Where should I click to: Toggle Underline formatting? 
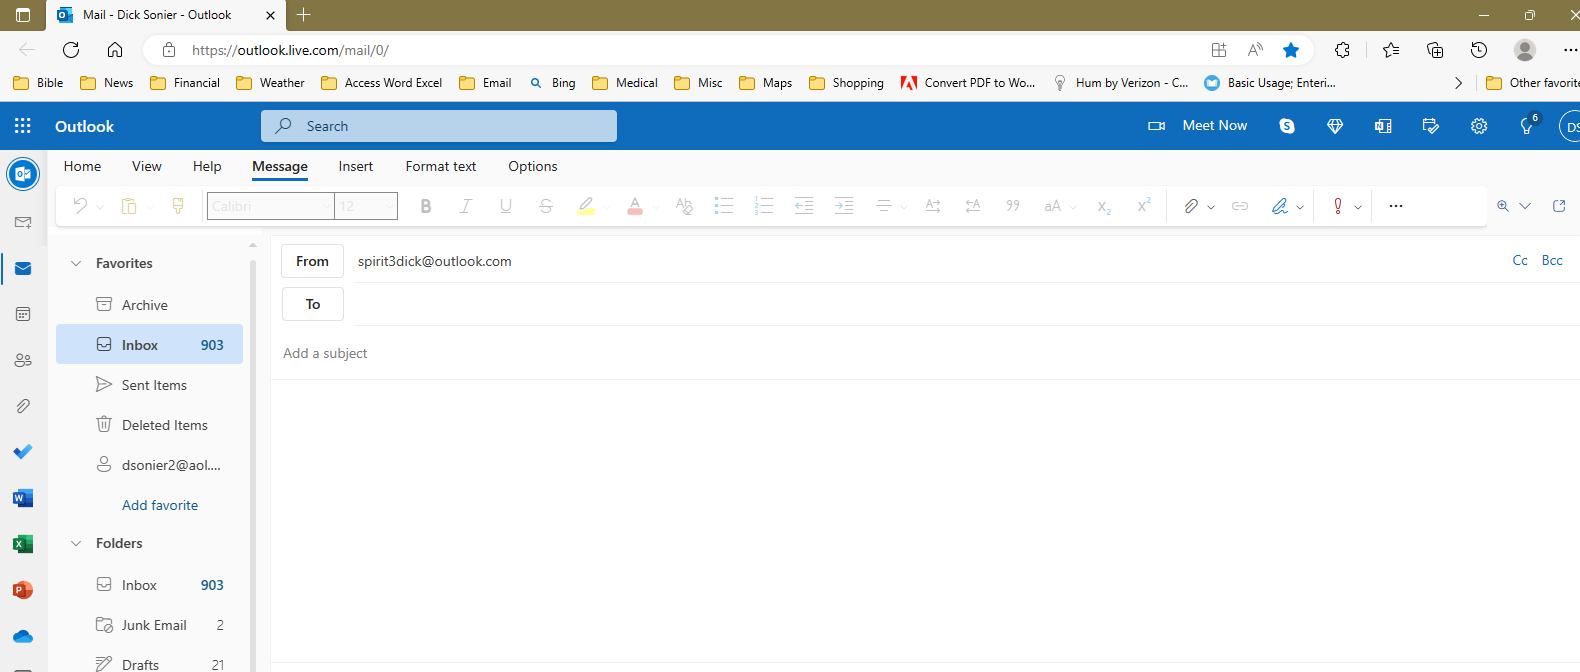tap(506, 206)
